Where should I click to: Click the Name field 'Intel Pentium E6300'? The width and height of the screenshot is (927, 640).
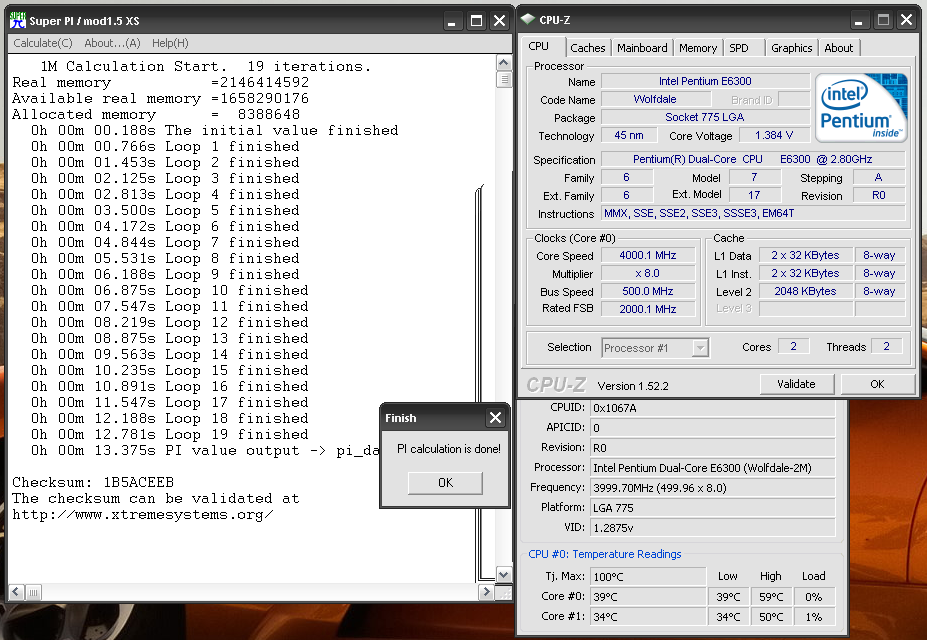(705, 82)
